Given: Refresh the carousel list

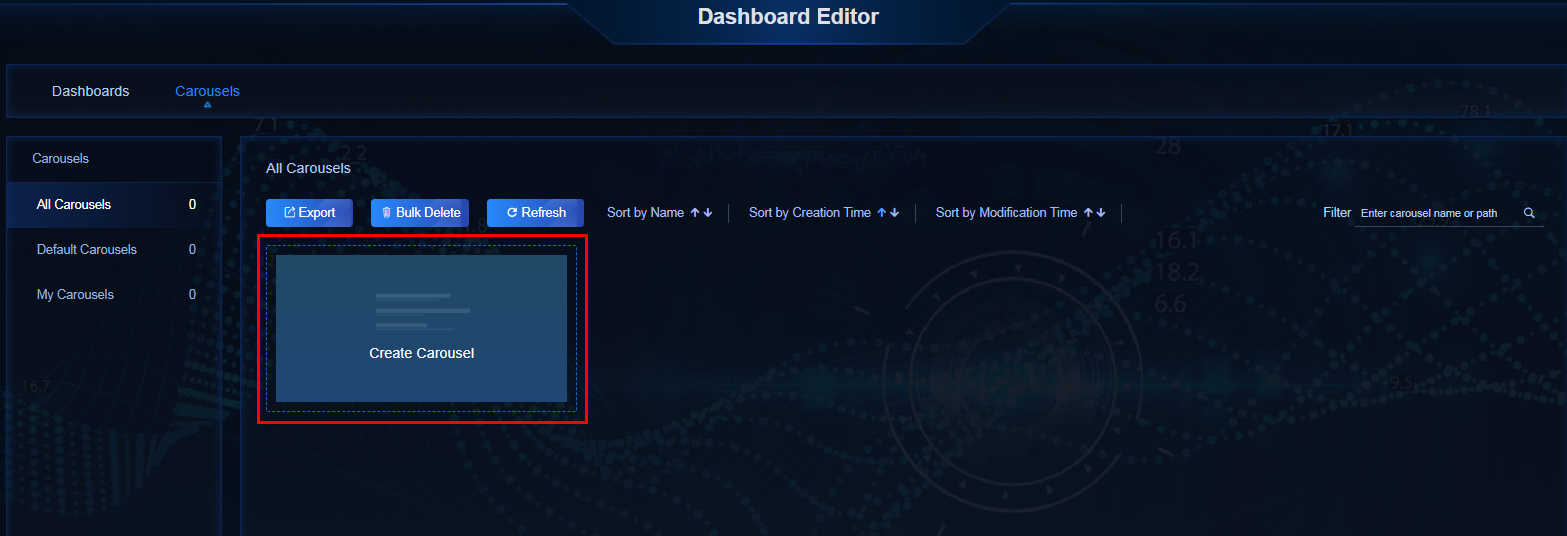Looking at the screenshot, I should pyautogui.click(x=535, y=213).
